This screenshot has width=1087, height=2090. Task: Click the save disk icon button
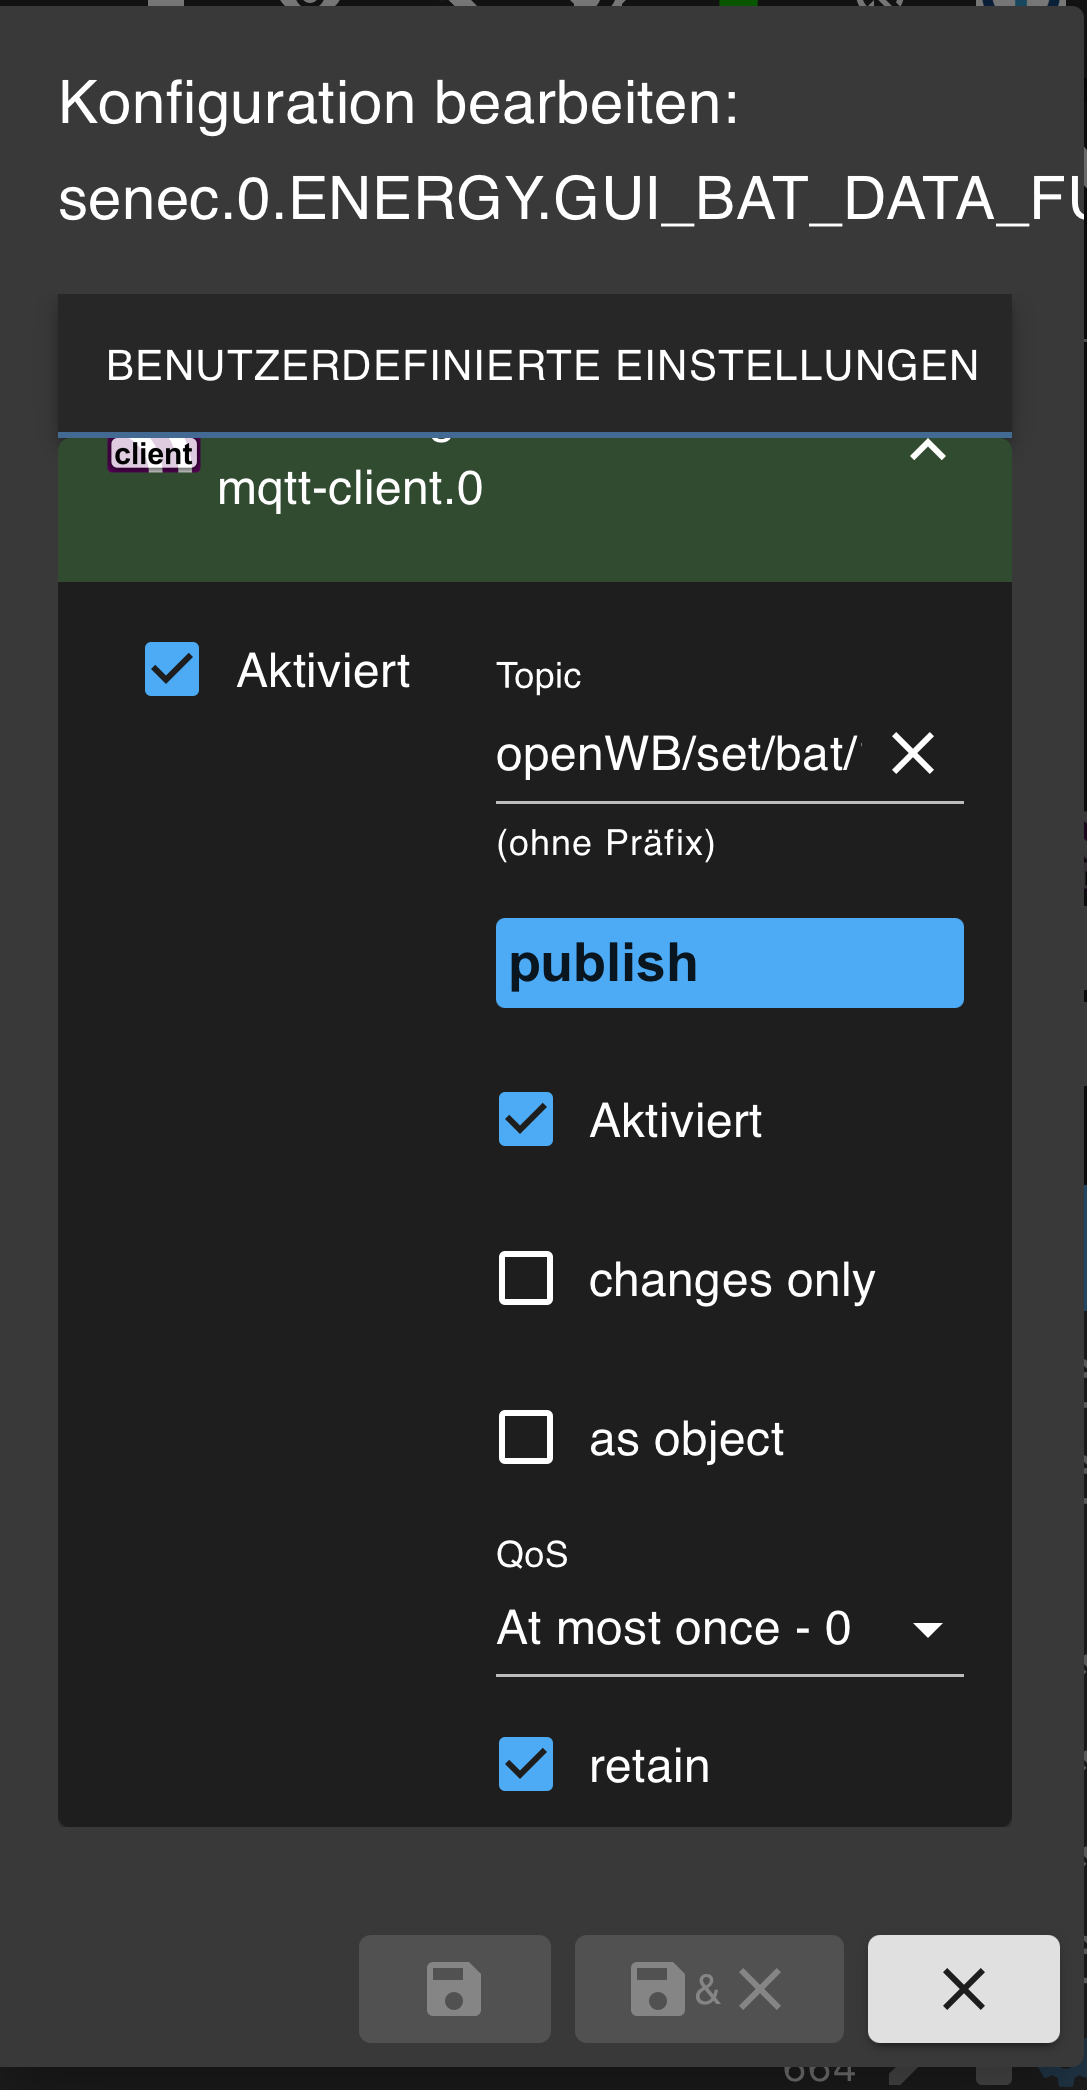click(x=454, y=1988)
